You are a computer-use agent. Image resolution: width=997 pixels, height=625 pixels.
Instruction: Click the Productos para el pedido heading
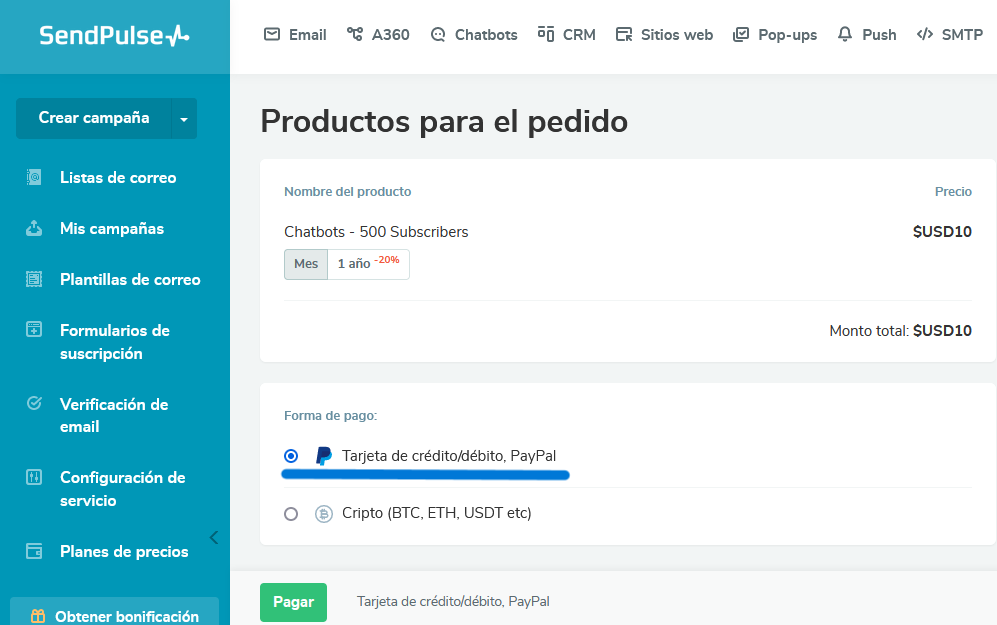[x=444, y=121]
